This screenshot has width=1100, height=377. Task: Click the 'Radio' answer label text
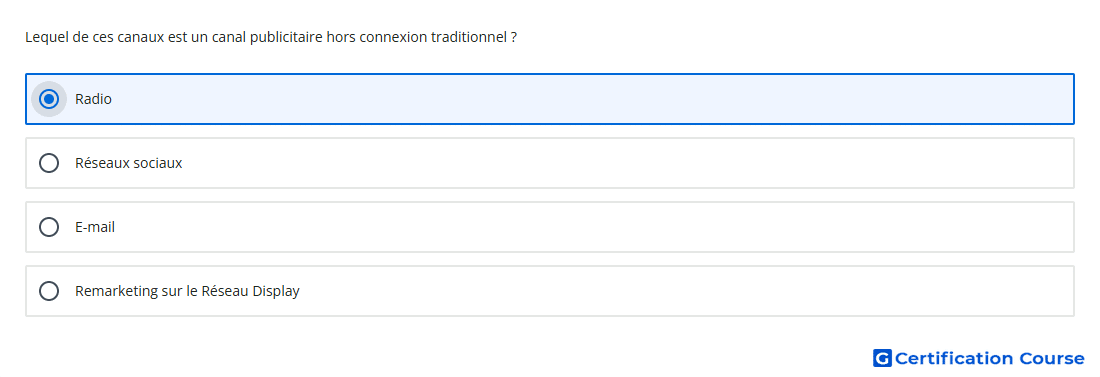pyautogui.click(x=93, y=99)
